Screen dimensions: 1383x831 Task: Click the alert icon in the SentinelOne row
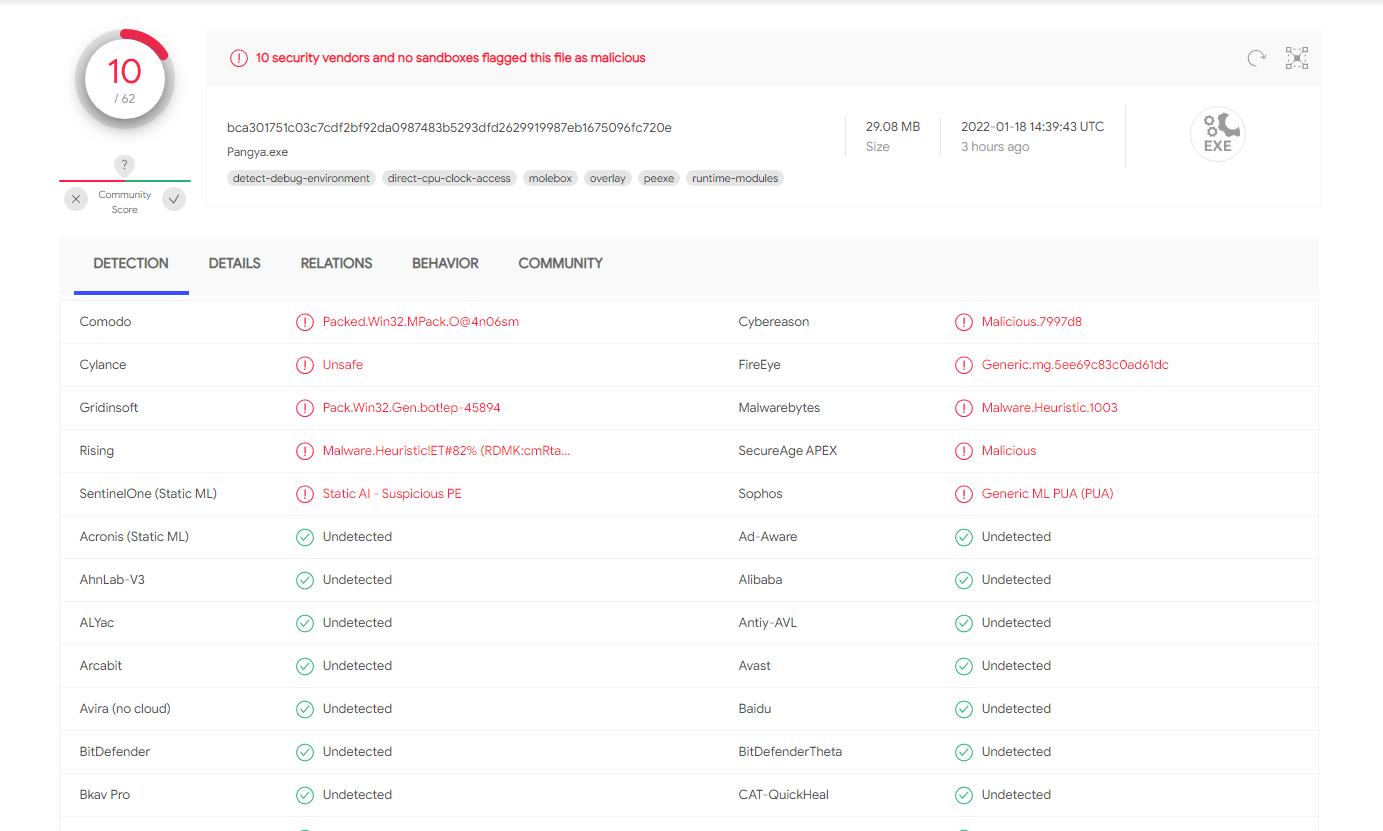[x=305, y=494]
